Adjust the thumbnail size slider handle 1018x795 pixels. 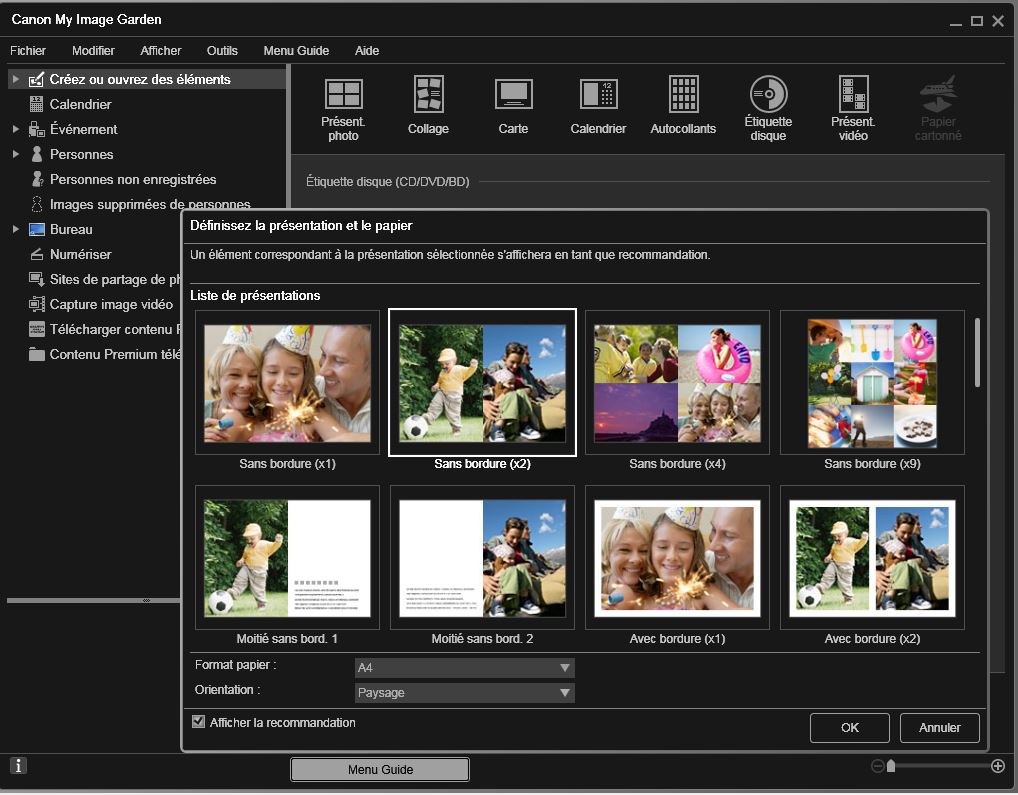[x=891, y=766]
